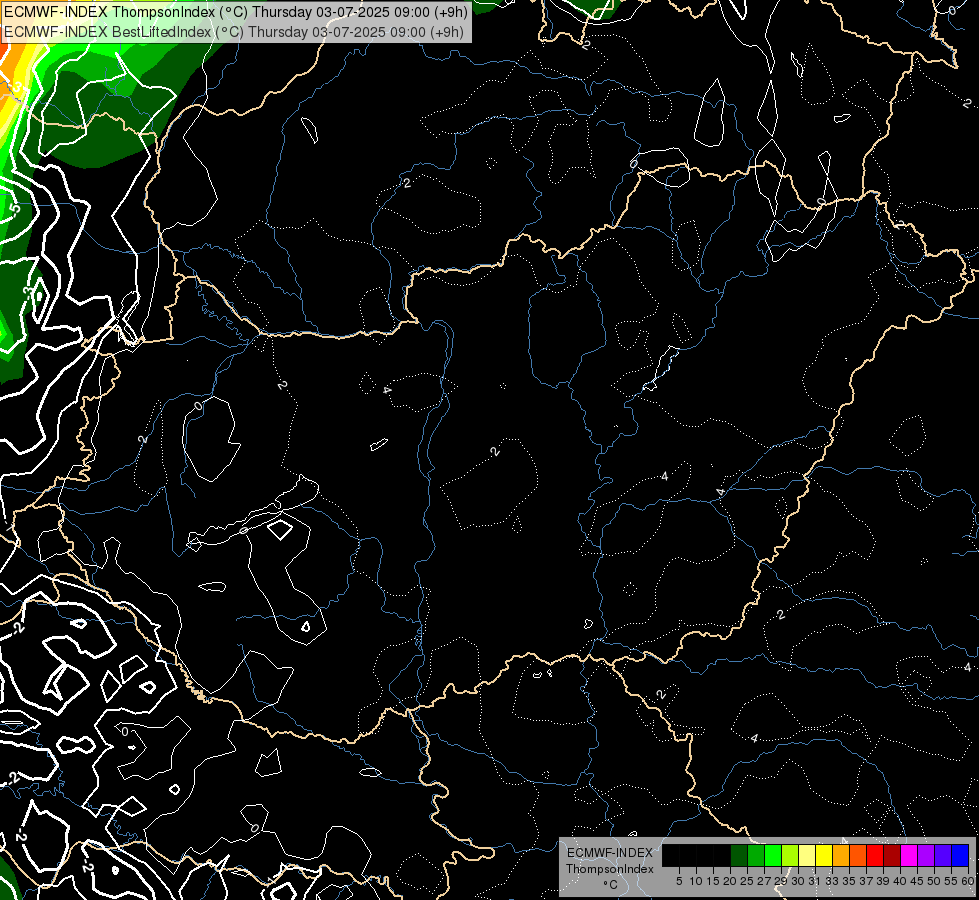The image size is (979, 900).
Task: Pick the orange 33–35 legend swatch
Action: [x=841, y=855]
